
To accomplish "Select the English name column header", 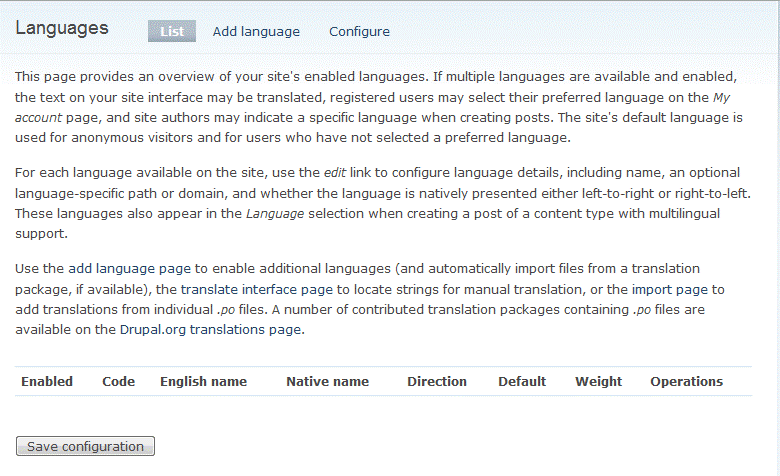I will point(203,381).
